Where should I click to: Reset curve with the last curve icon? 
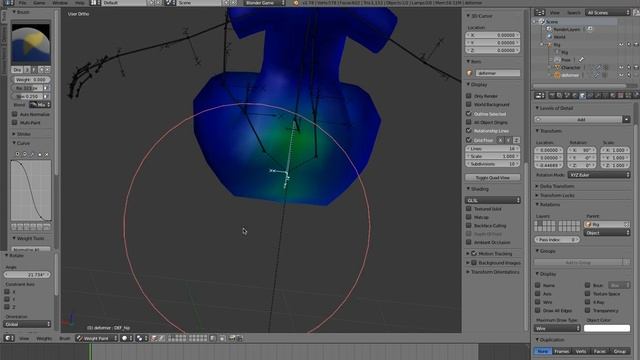[47, 154]
